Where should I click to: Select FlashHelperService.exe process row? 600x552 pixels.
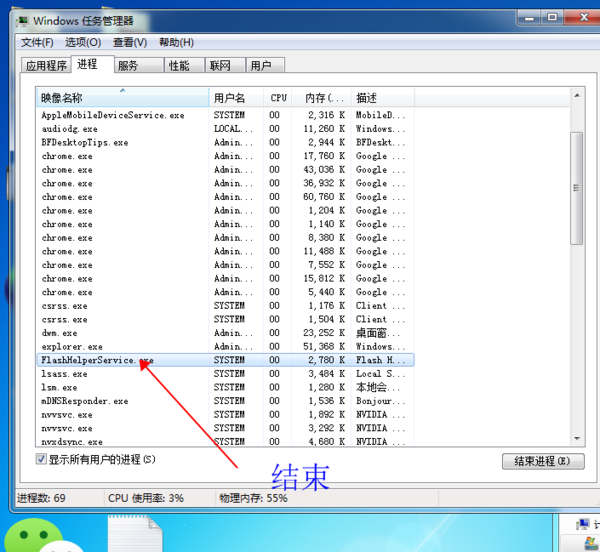pos(225,360)
